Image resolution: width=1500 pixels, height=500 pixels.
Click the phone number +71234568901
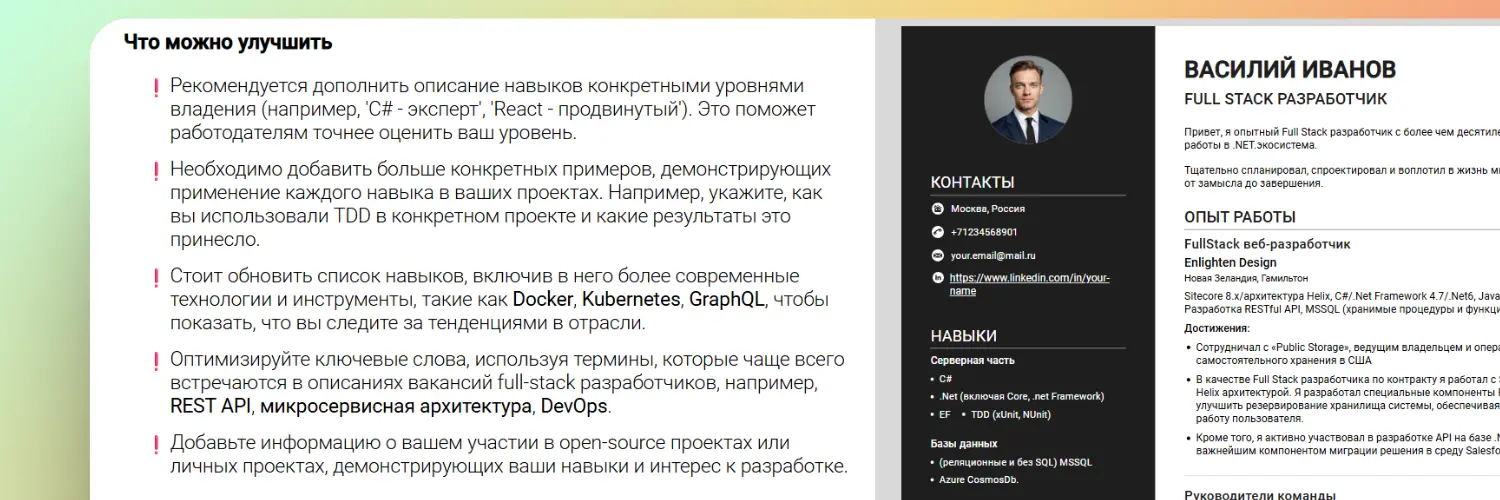click(984, 232)
